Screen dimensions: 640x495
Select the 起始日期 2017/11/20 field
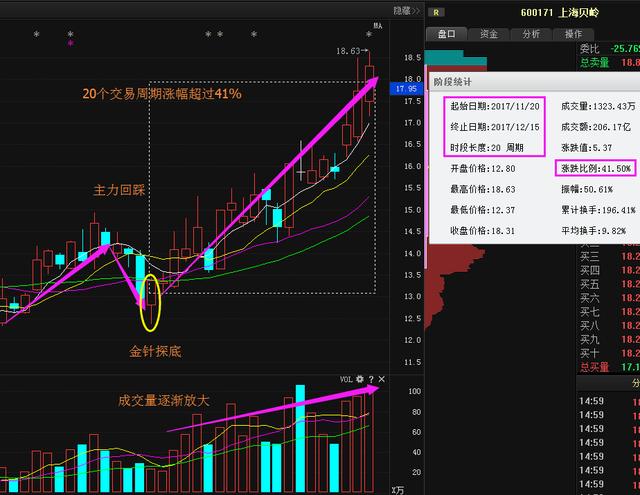(x=495, y=104)
